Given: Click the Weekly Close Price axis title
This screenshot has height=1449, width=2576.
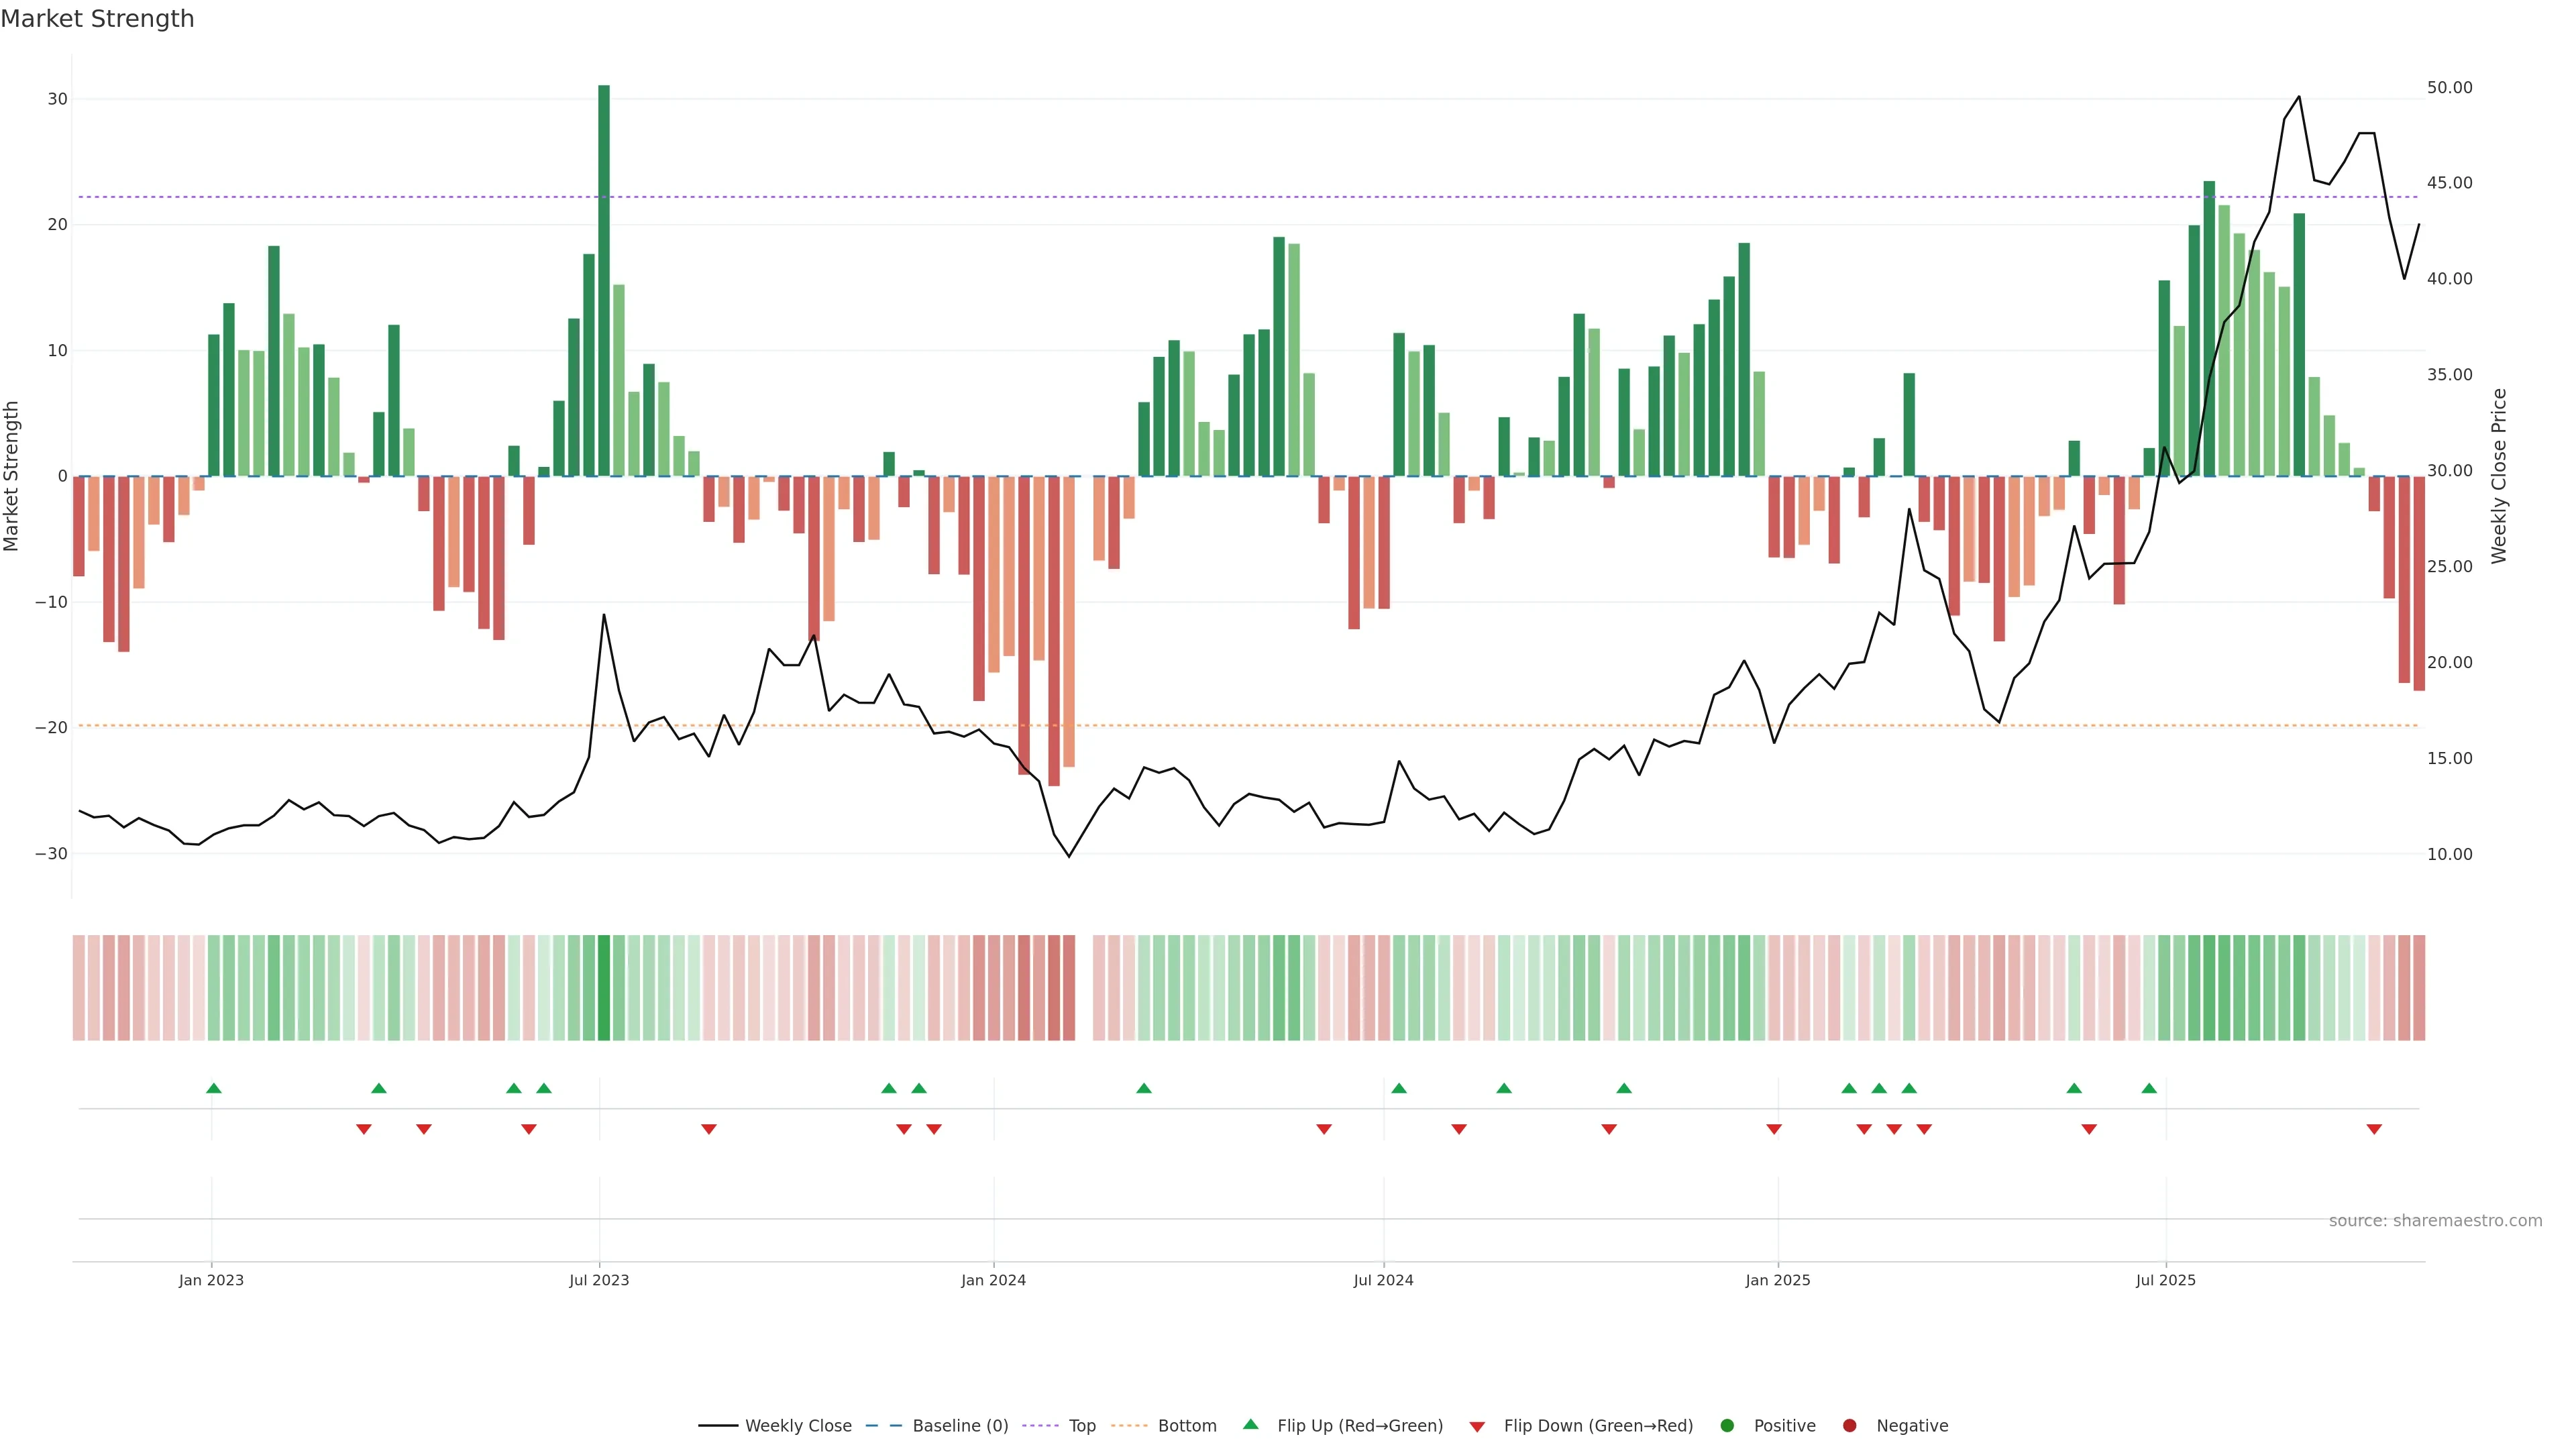Looking at the screenshot, I should point(2499,476).
